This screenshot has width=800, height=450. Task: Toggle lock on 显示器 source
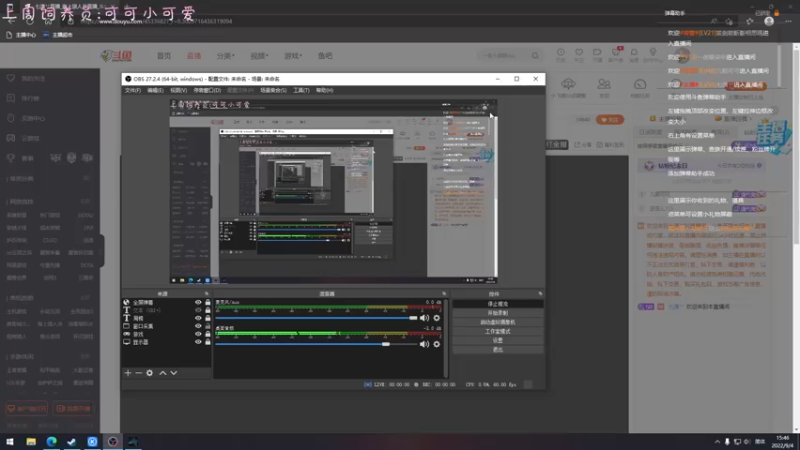coord(208,342)
